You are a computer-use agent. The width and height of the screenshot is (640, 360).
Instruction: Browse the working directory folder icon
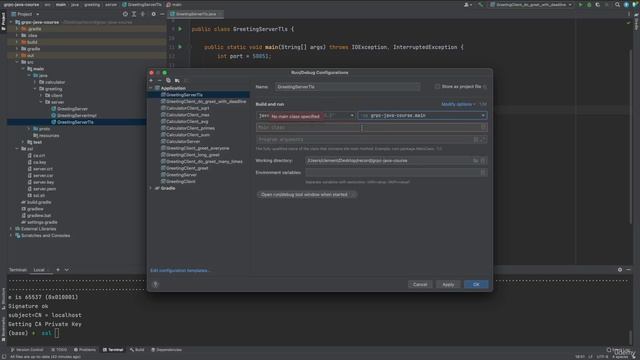[x=476, y=161]
